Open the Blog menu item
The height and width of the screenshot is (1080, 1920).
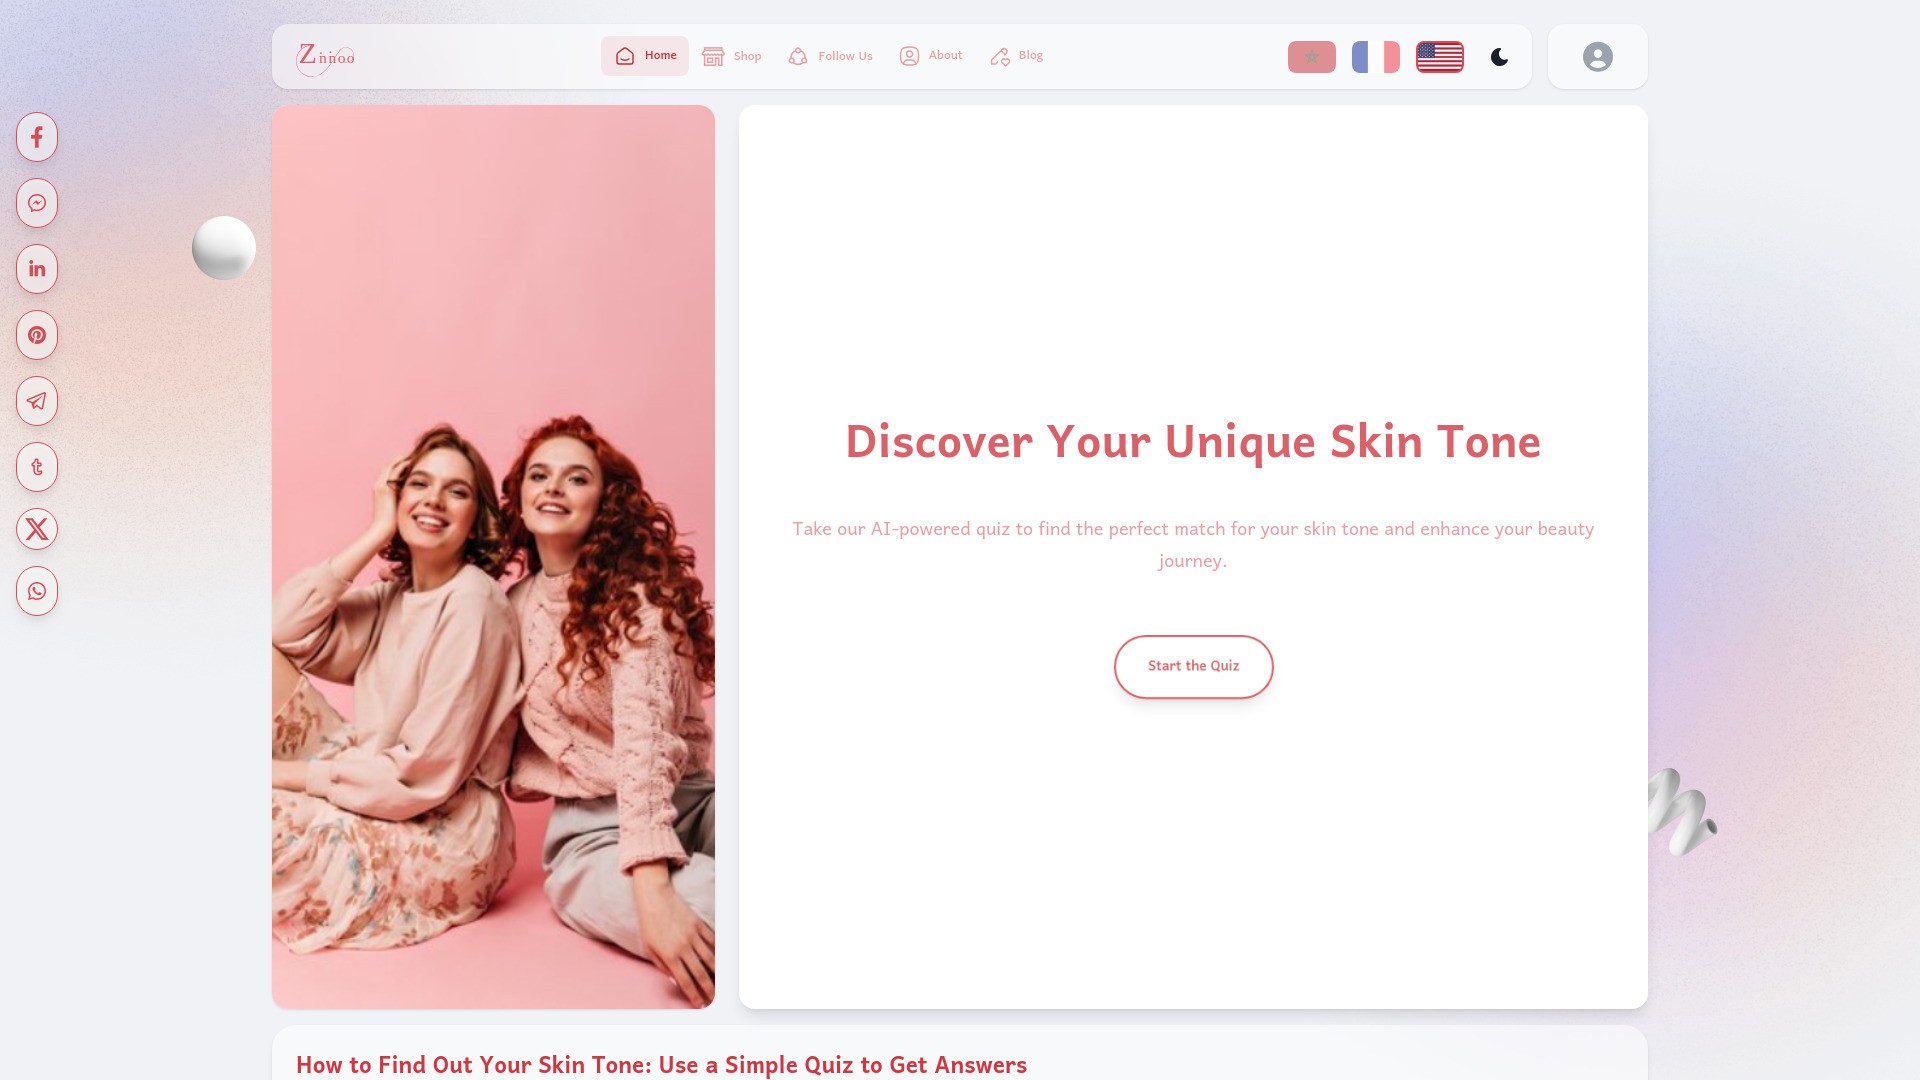[x=1015, y=56]
